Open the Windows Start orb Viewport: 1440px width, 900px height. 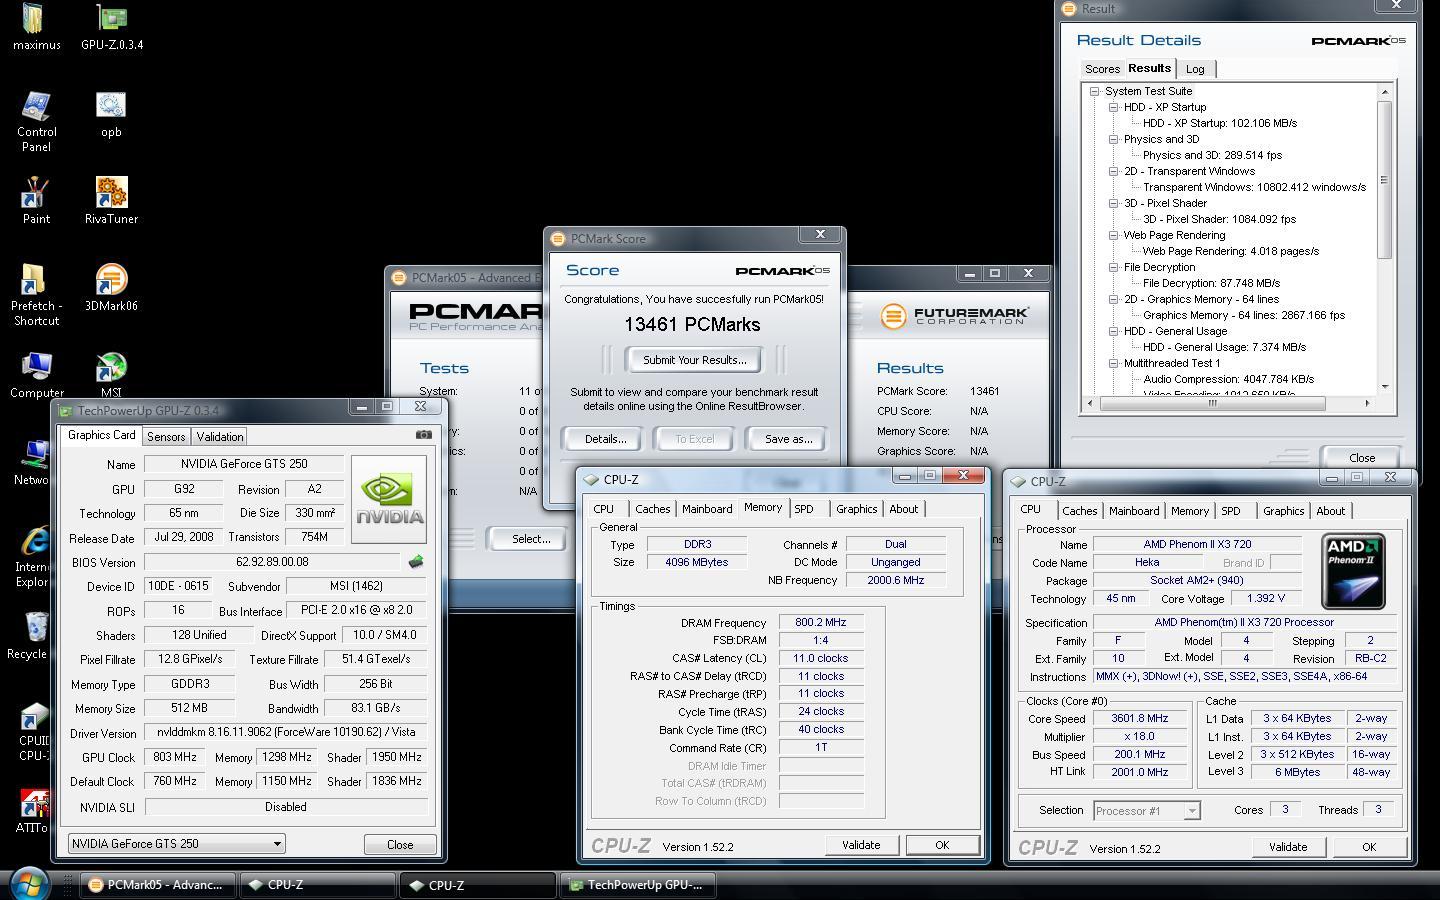pos(28,884)
